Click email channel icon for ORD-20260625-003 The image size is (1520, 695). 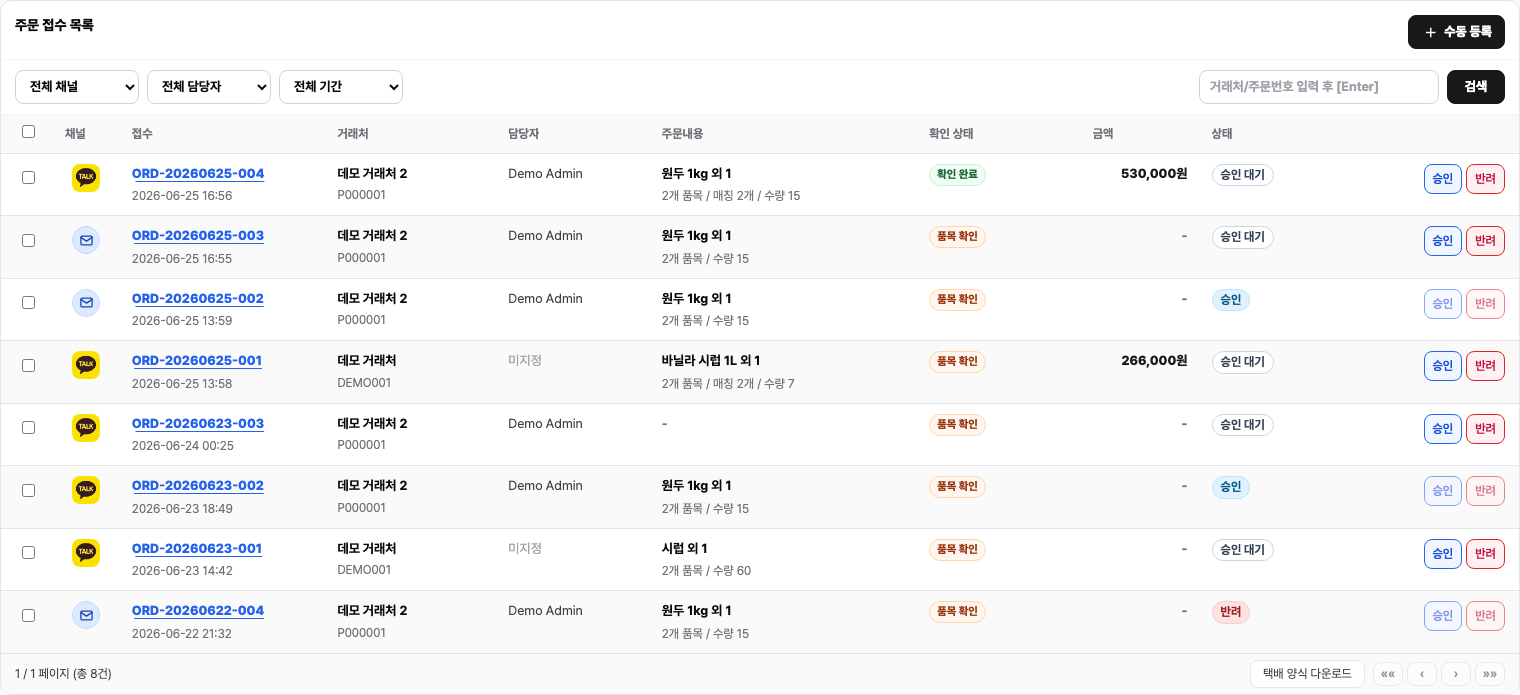coord(86,240)
